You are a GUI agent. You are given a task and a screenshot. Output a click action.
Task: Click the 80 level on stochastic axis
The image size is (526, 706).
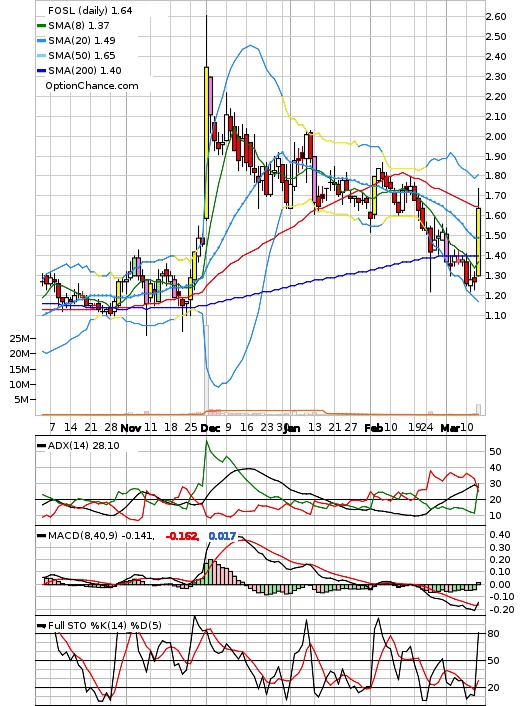tap(494, 634)
